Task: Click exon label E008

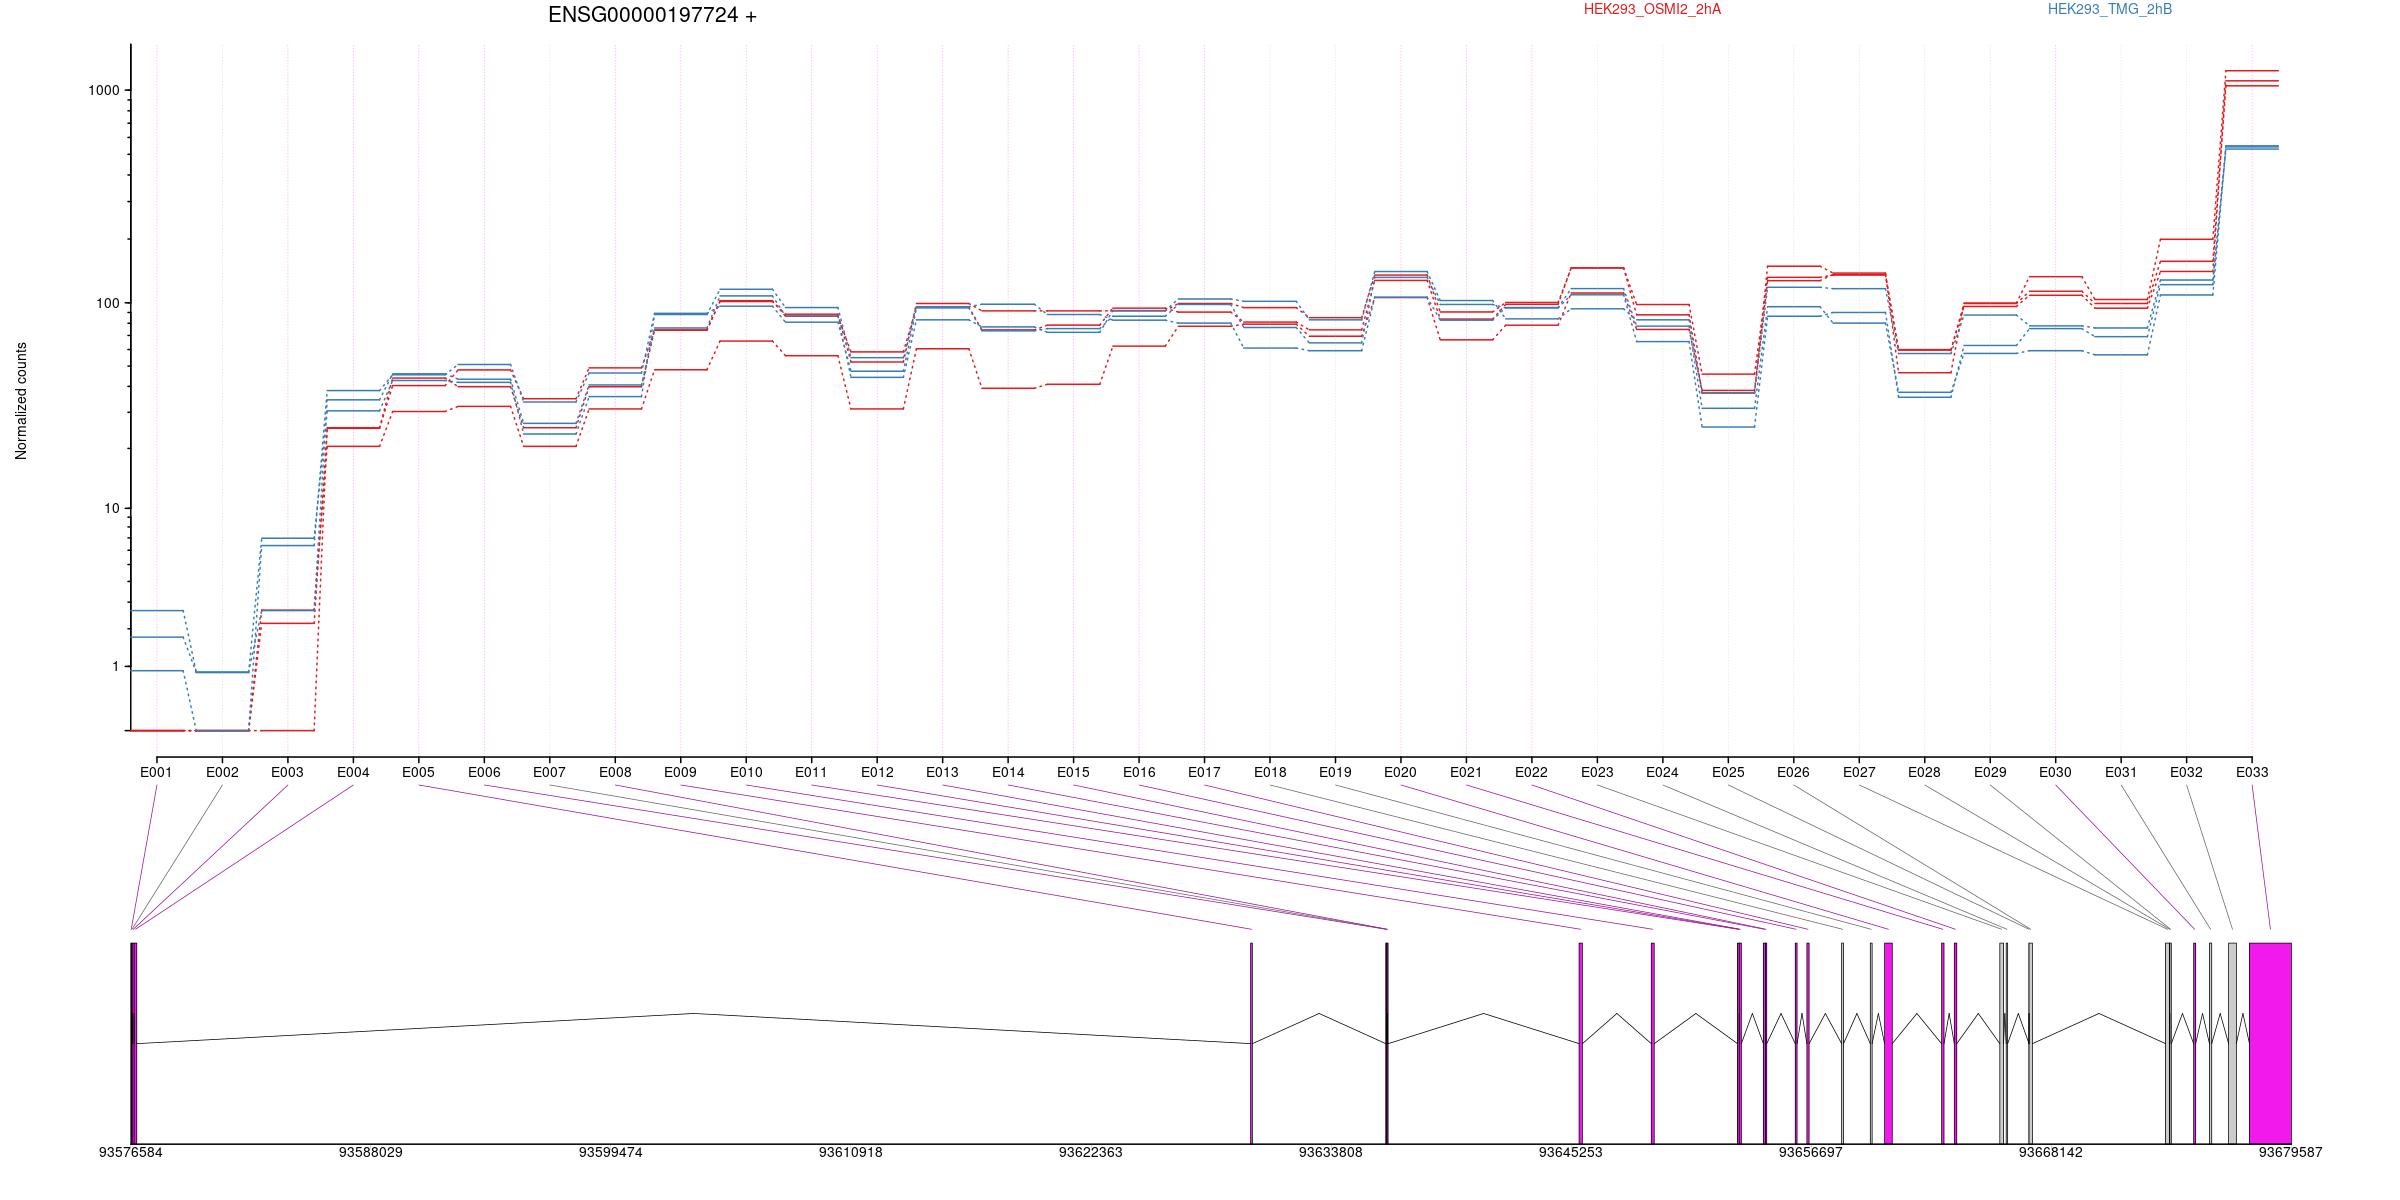Action: [x=615, y=772]
